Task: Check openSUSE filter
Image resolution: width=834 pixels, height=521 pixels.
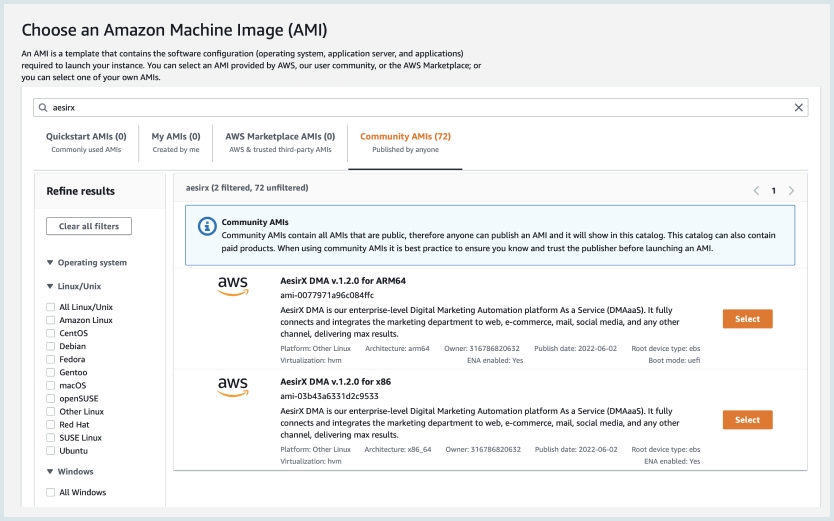Action: (51, 398)
